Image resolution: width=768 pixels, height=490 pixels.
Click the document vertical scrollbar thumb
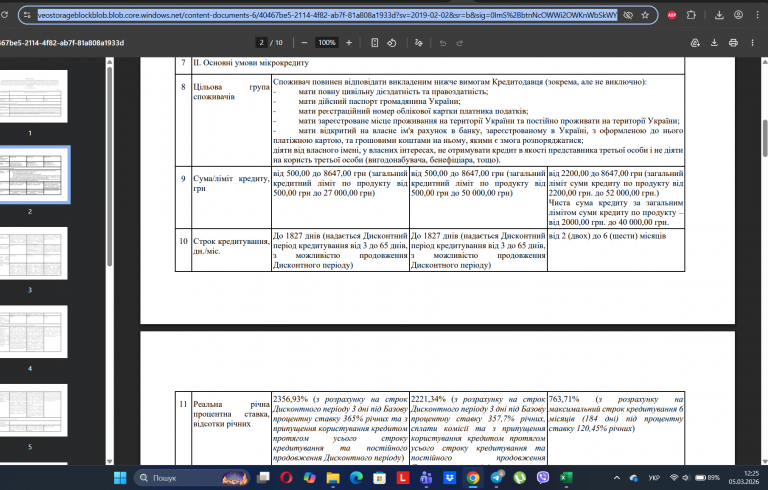pos(765,138)
